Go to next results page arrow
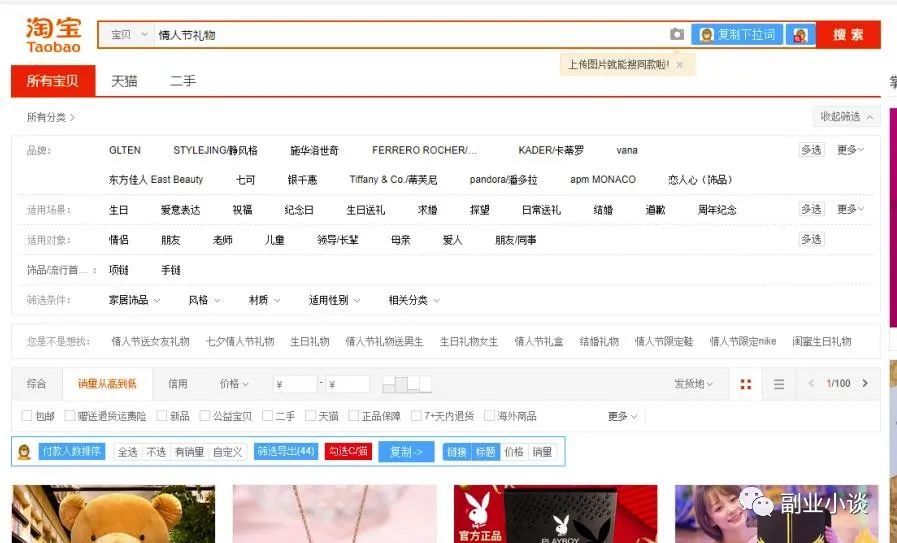Screen dimensions: 897x543 (x=865, y=384)
